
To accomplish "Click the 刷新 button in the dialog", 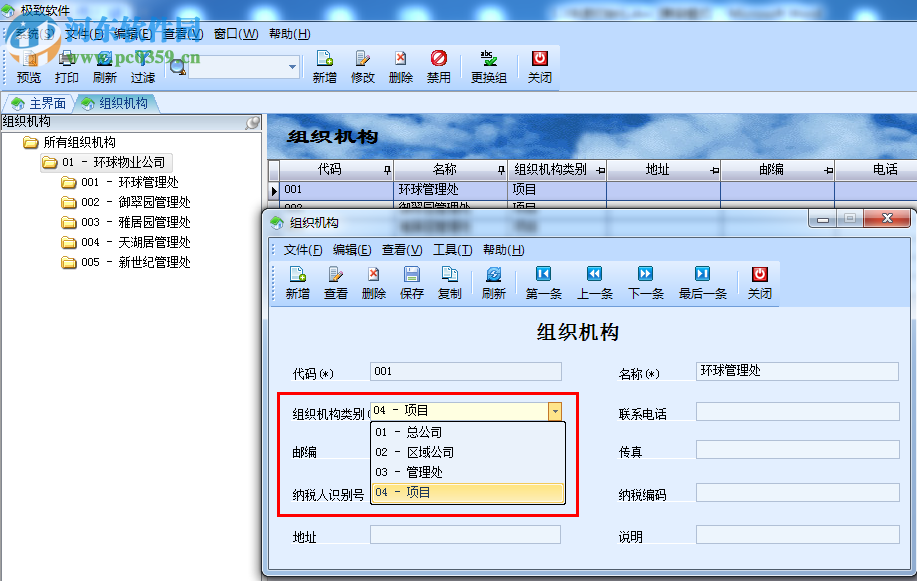I will coord(492,283).
